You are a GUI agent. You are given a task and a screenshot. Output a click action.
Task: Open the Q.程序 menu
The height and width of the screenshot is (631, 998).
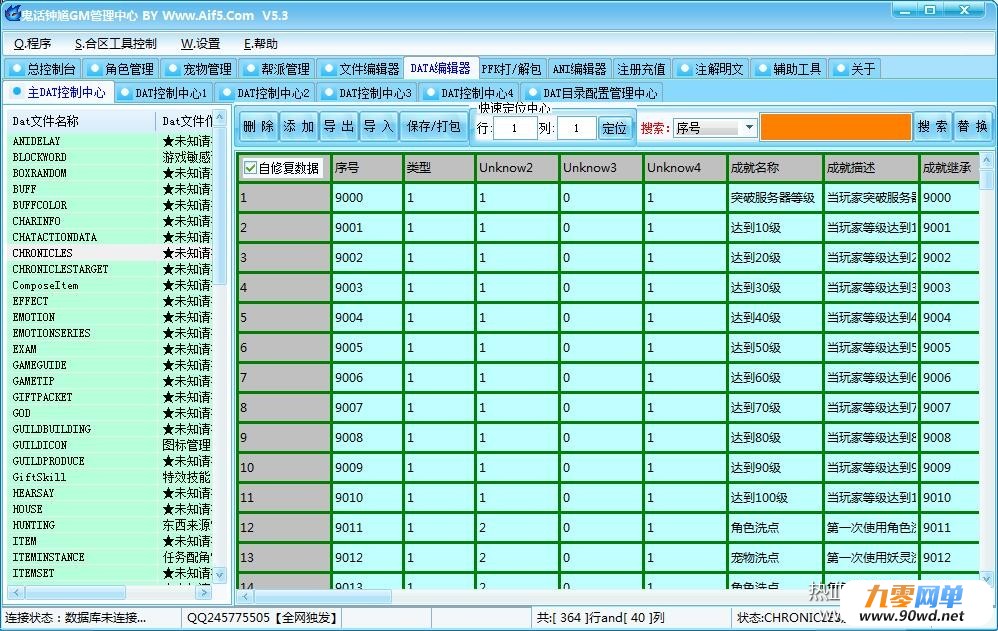[32, 43]
